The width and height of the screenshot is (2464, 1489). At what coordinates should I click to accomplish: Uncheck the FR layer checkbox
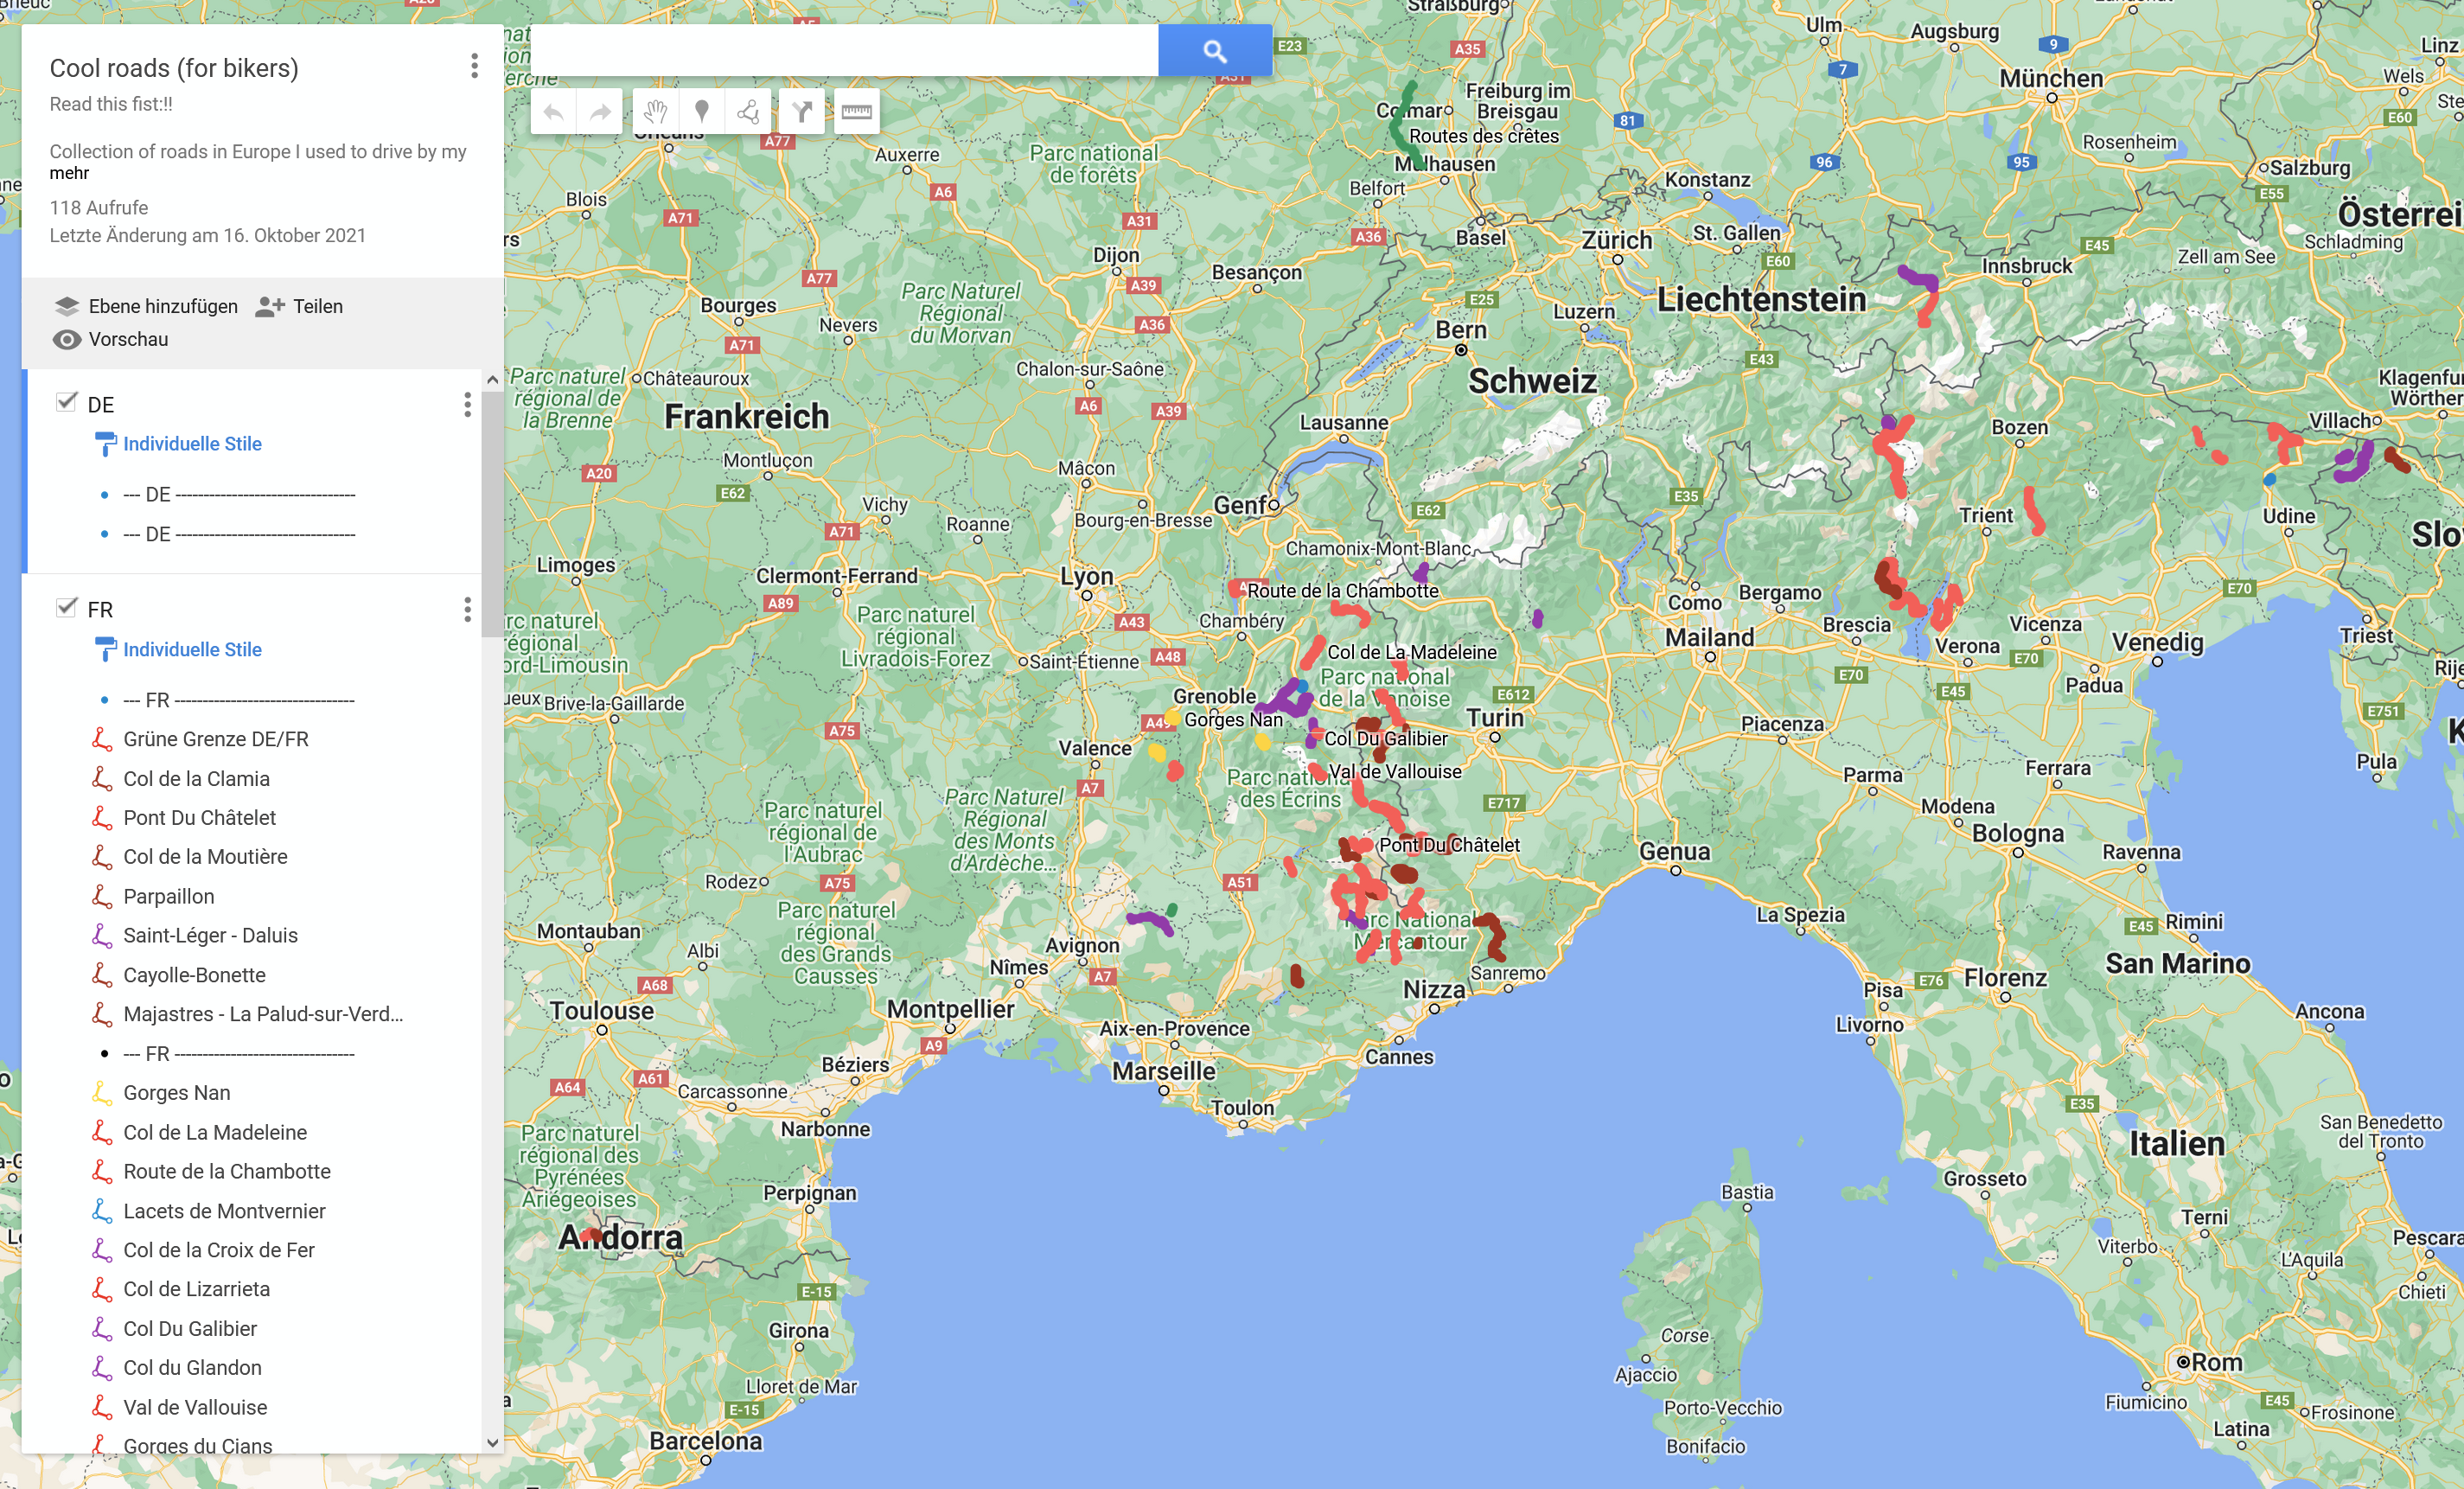[66, 608]
